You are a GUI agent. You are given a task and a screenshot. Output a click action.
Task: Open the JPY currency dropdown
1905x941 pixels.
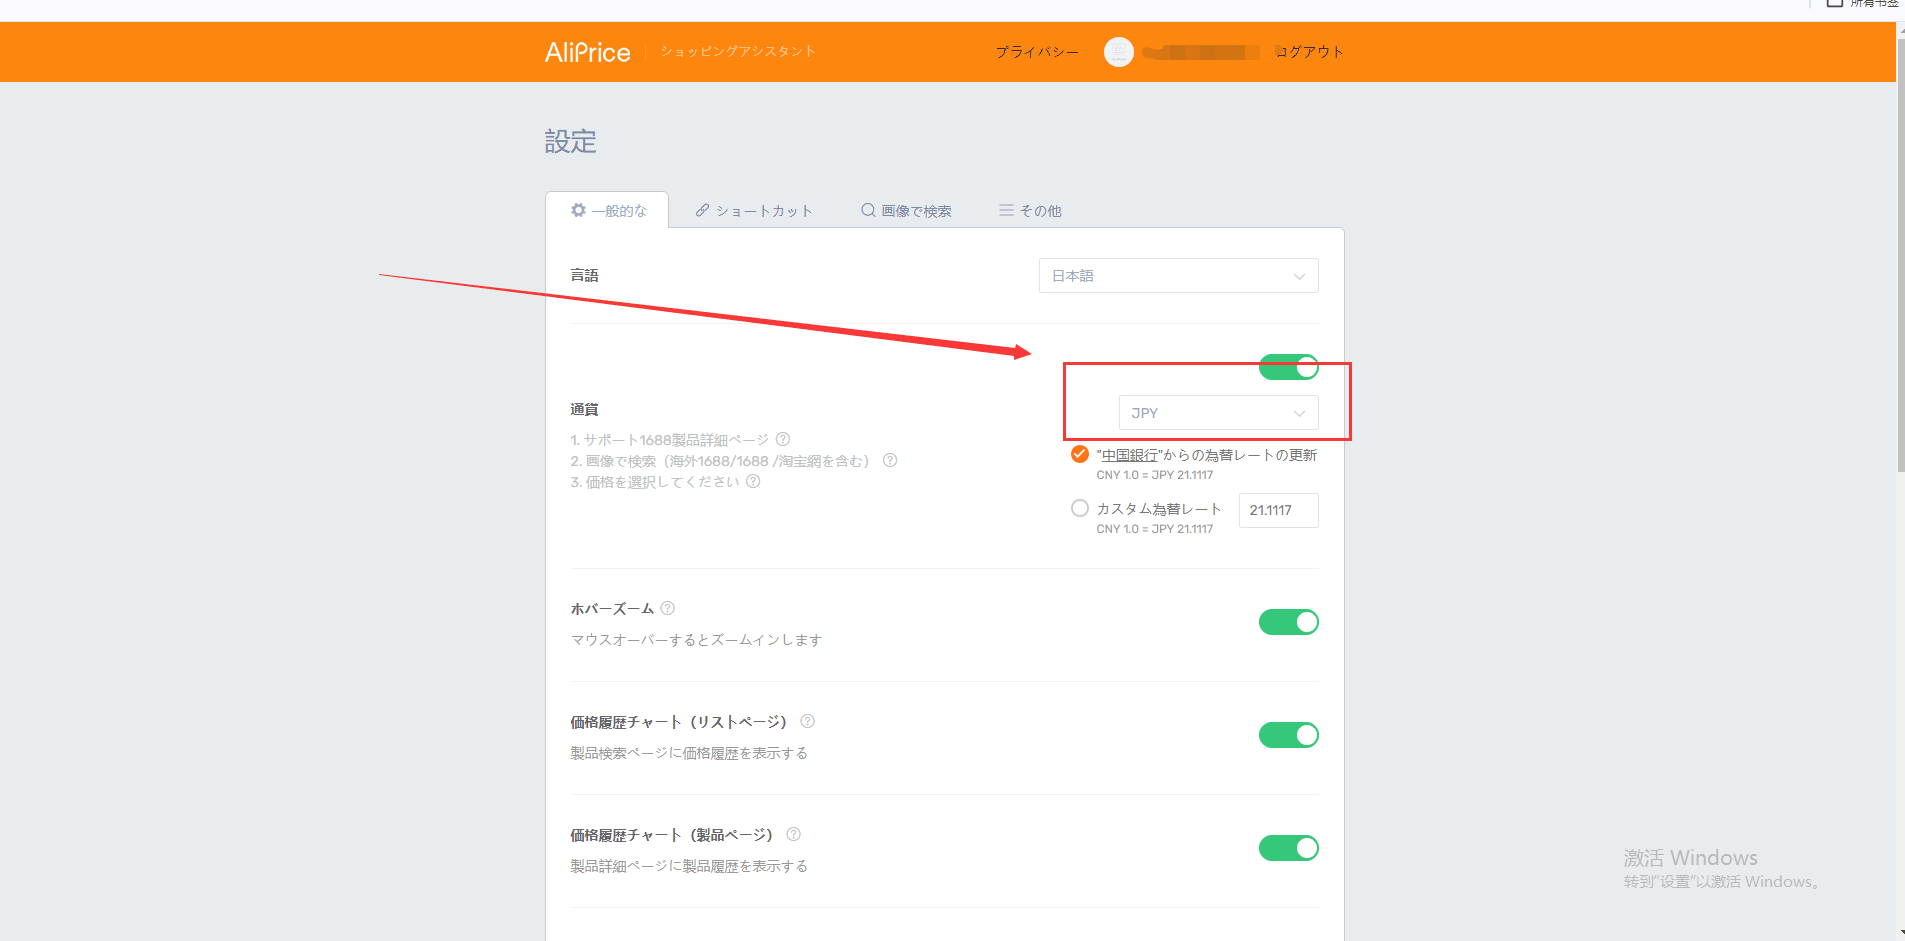coord(1218,413)
